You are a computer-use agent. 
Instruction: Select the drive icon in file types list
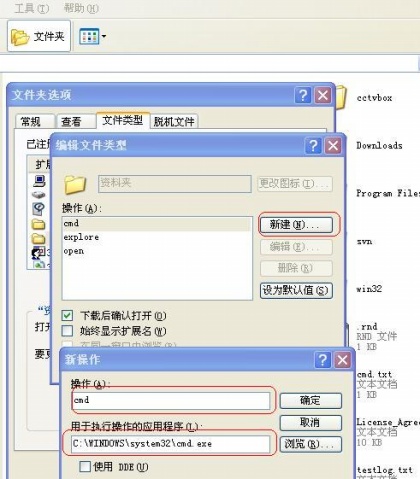tap(39, 194)
